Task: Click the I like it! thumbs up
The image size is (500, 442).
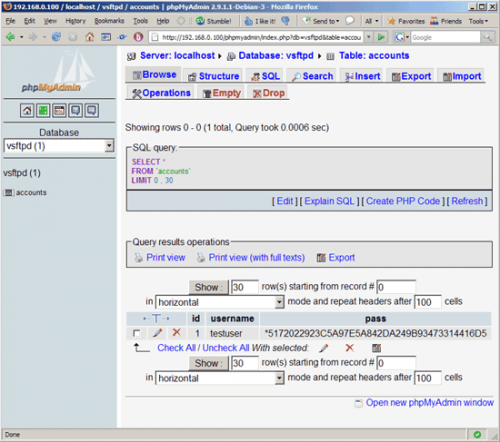Action: (x=260, y=21)
